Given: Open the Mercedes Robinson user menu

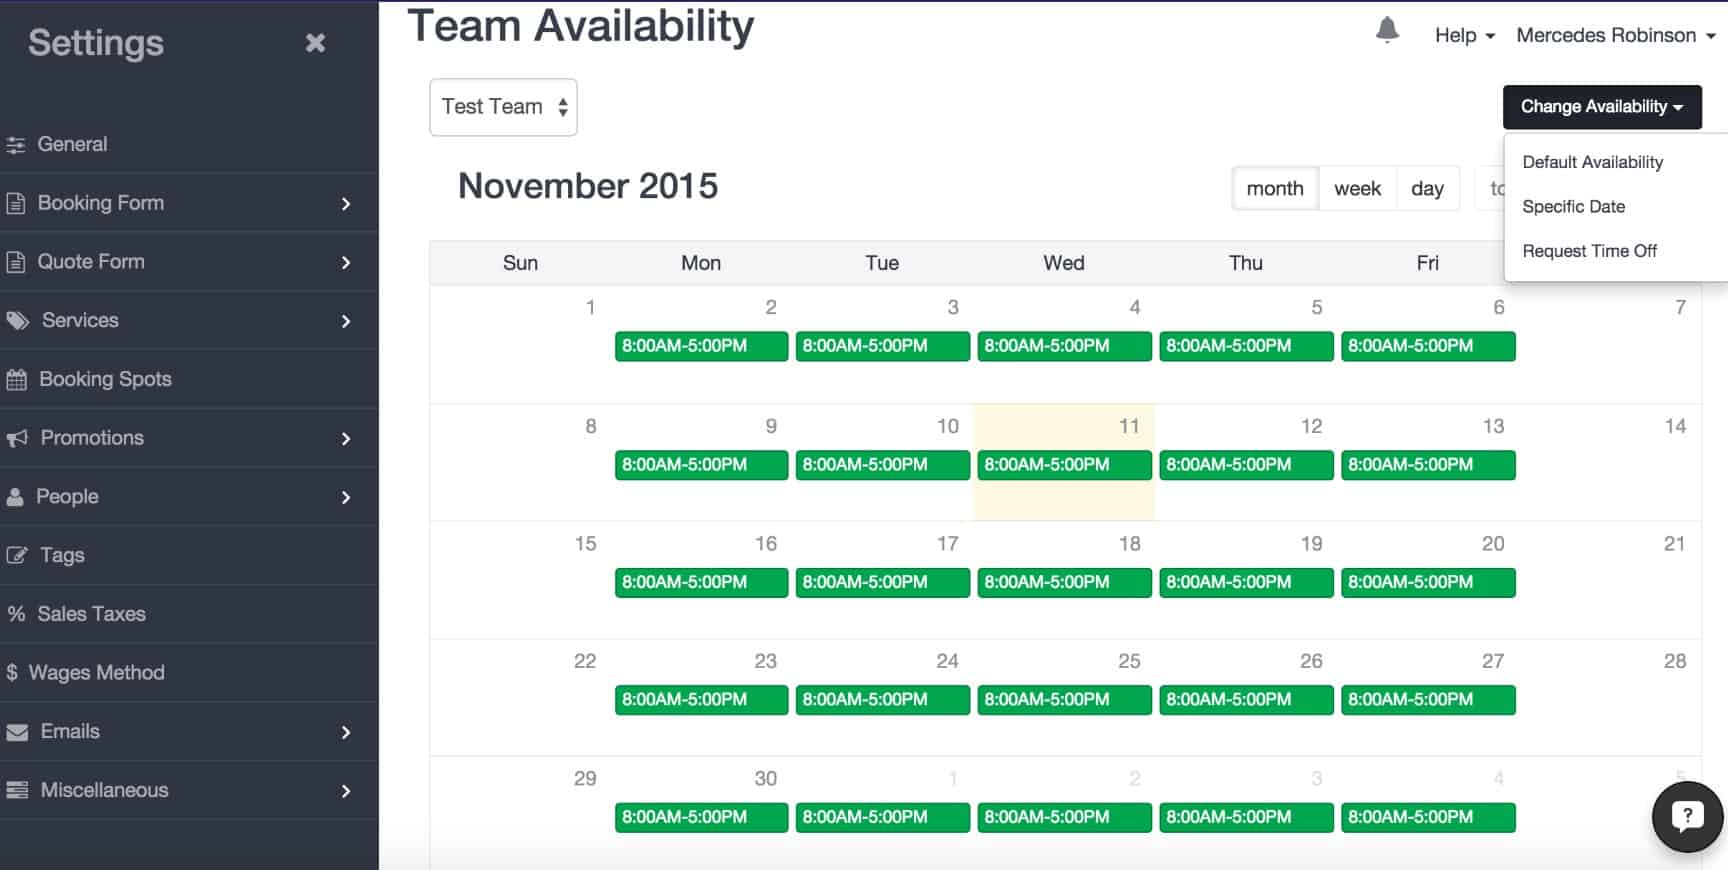Looking at the screenshot, I should 1616,35.
